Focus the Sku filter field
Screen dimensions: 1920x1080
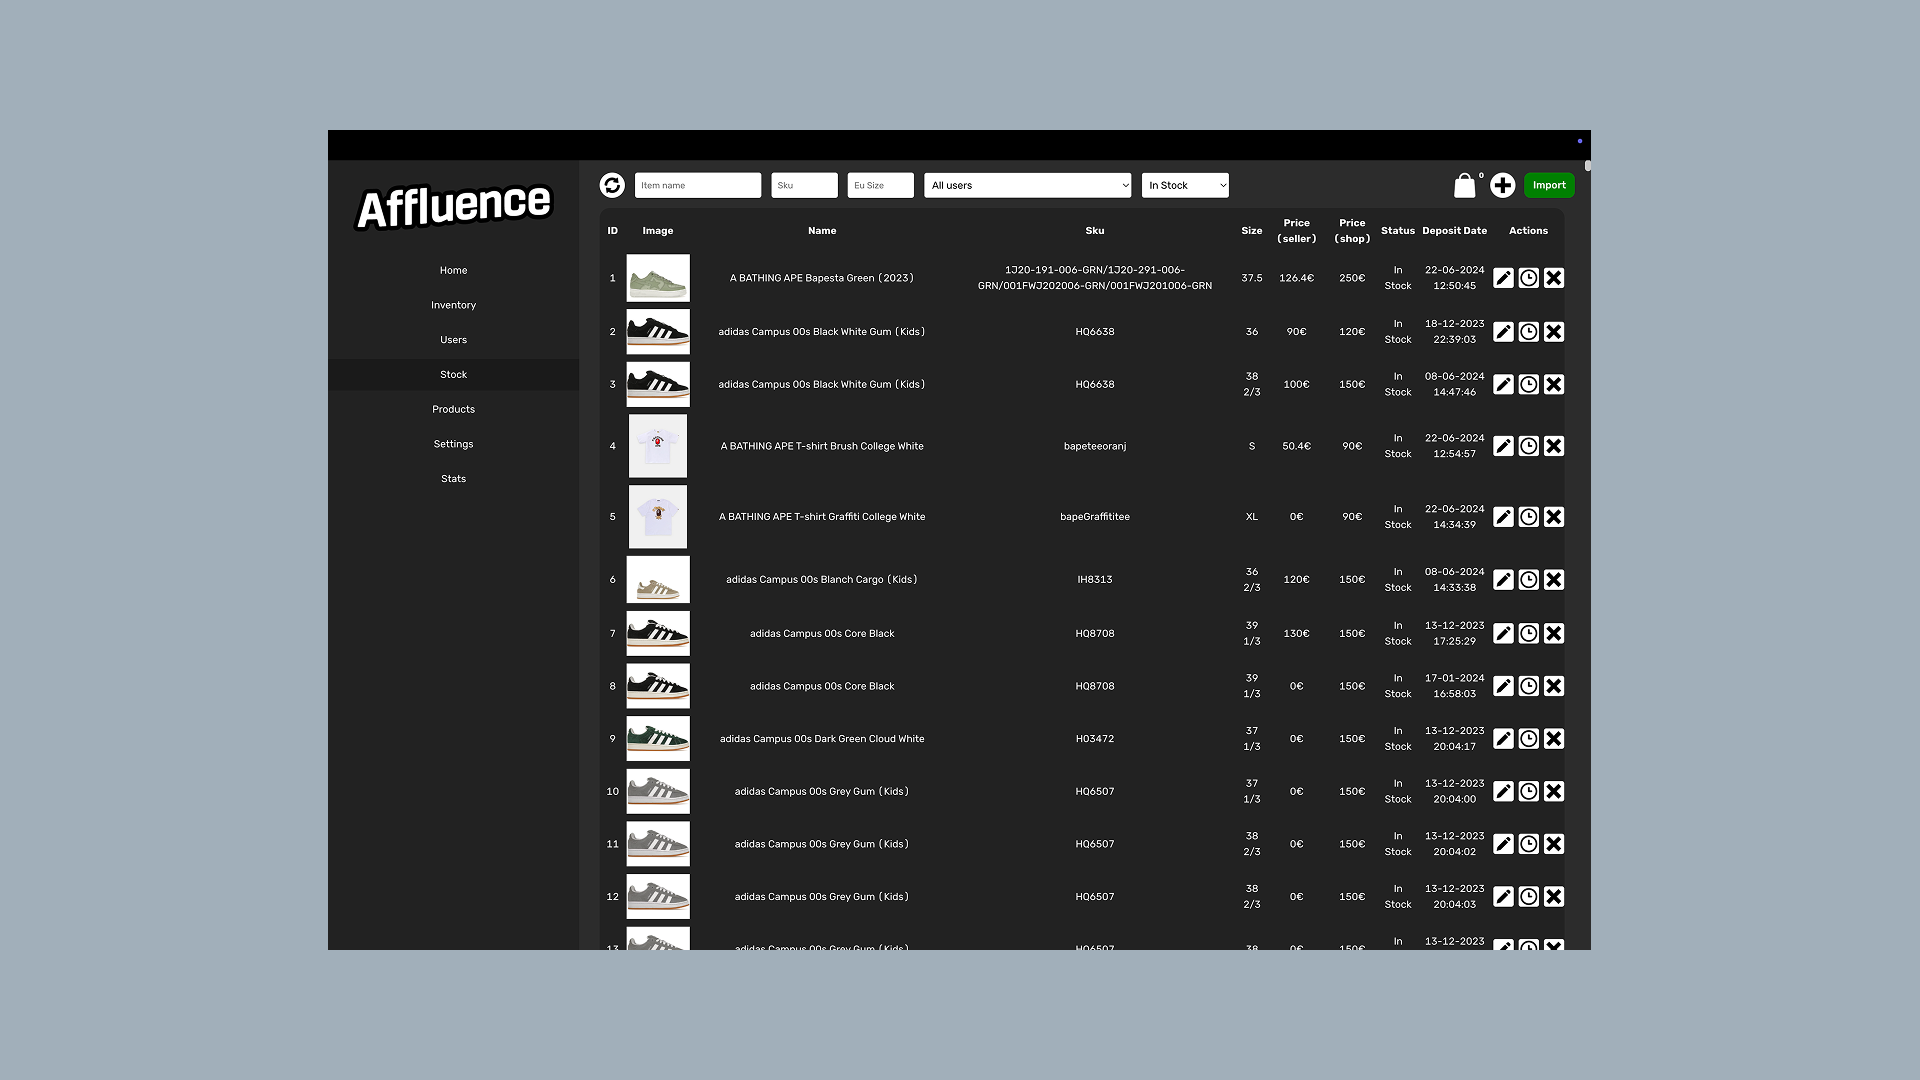804,185
